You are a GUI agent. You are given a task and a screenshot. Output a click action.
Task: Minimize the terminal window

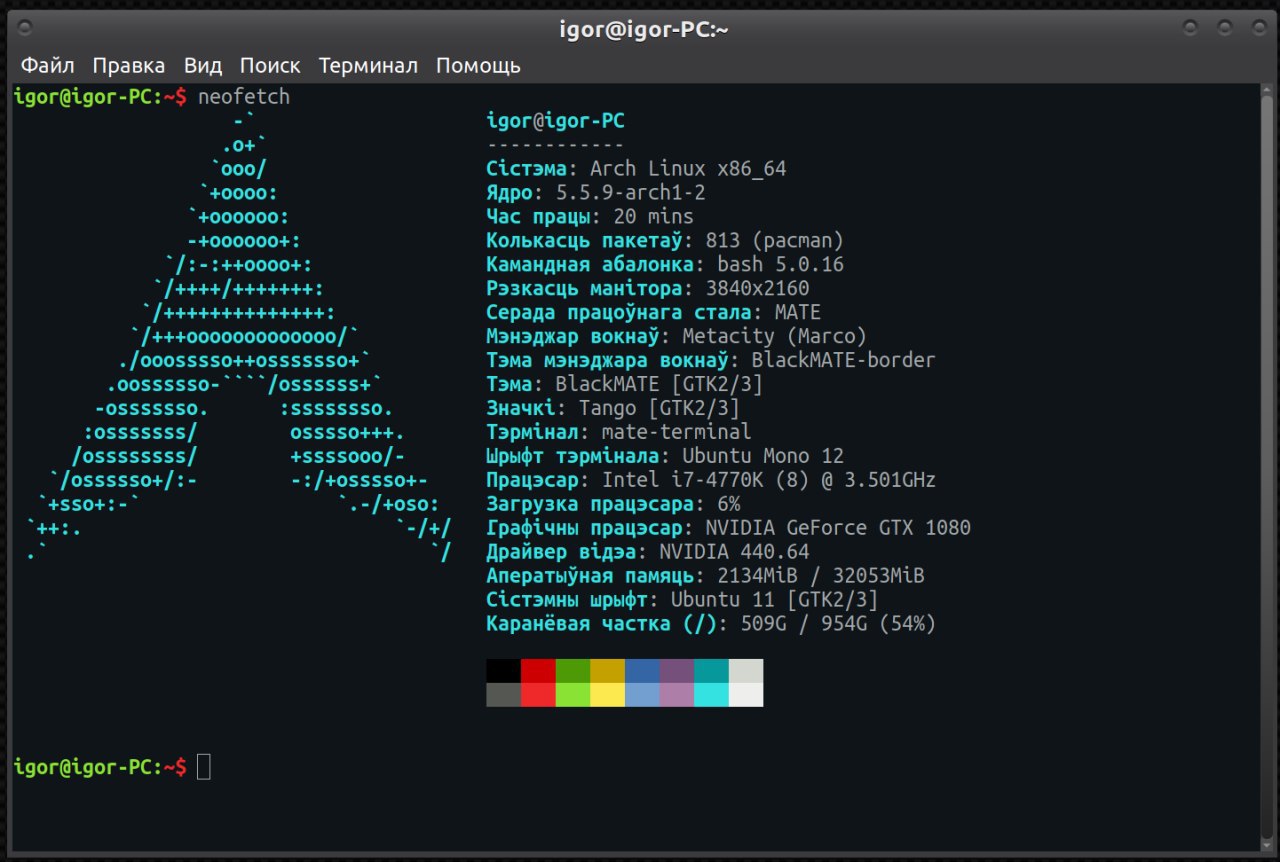click(x=1190, y=28)
